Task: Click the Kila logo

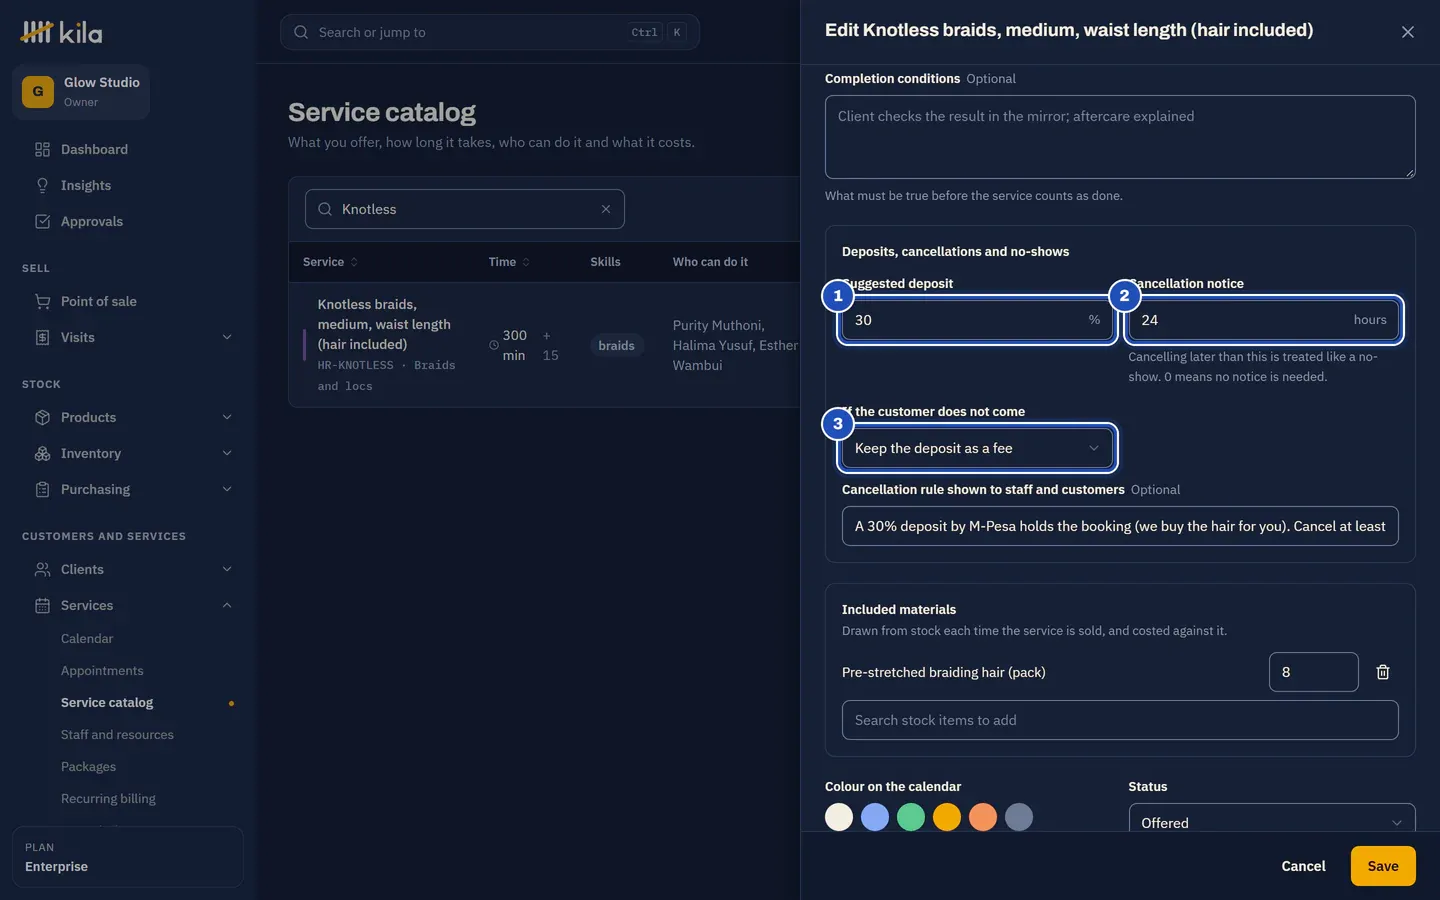Action: pos(61,32)
